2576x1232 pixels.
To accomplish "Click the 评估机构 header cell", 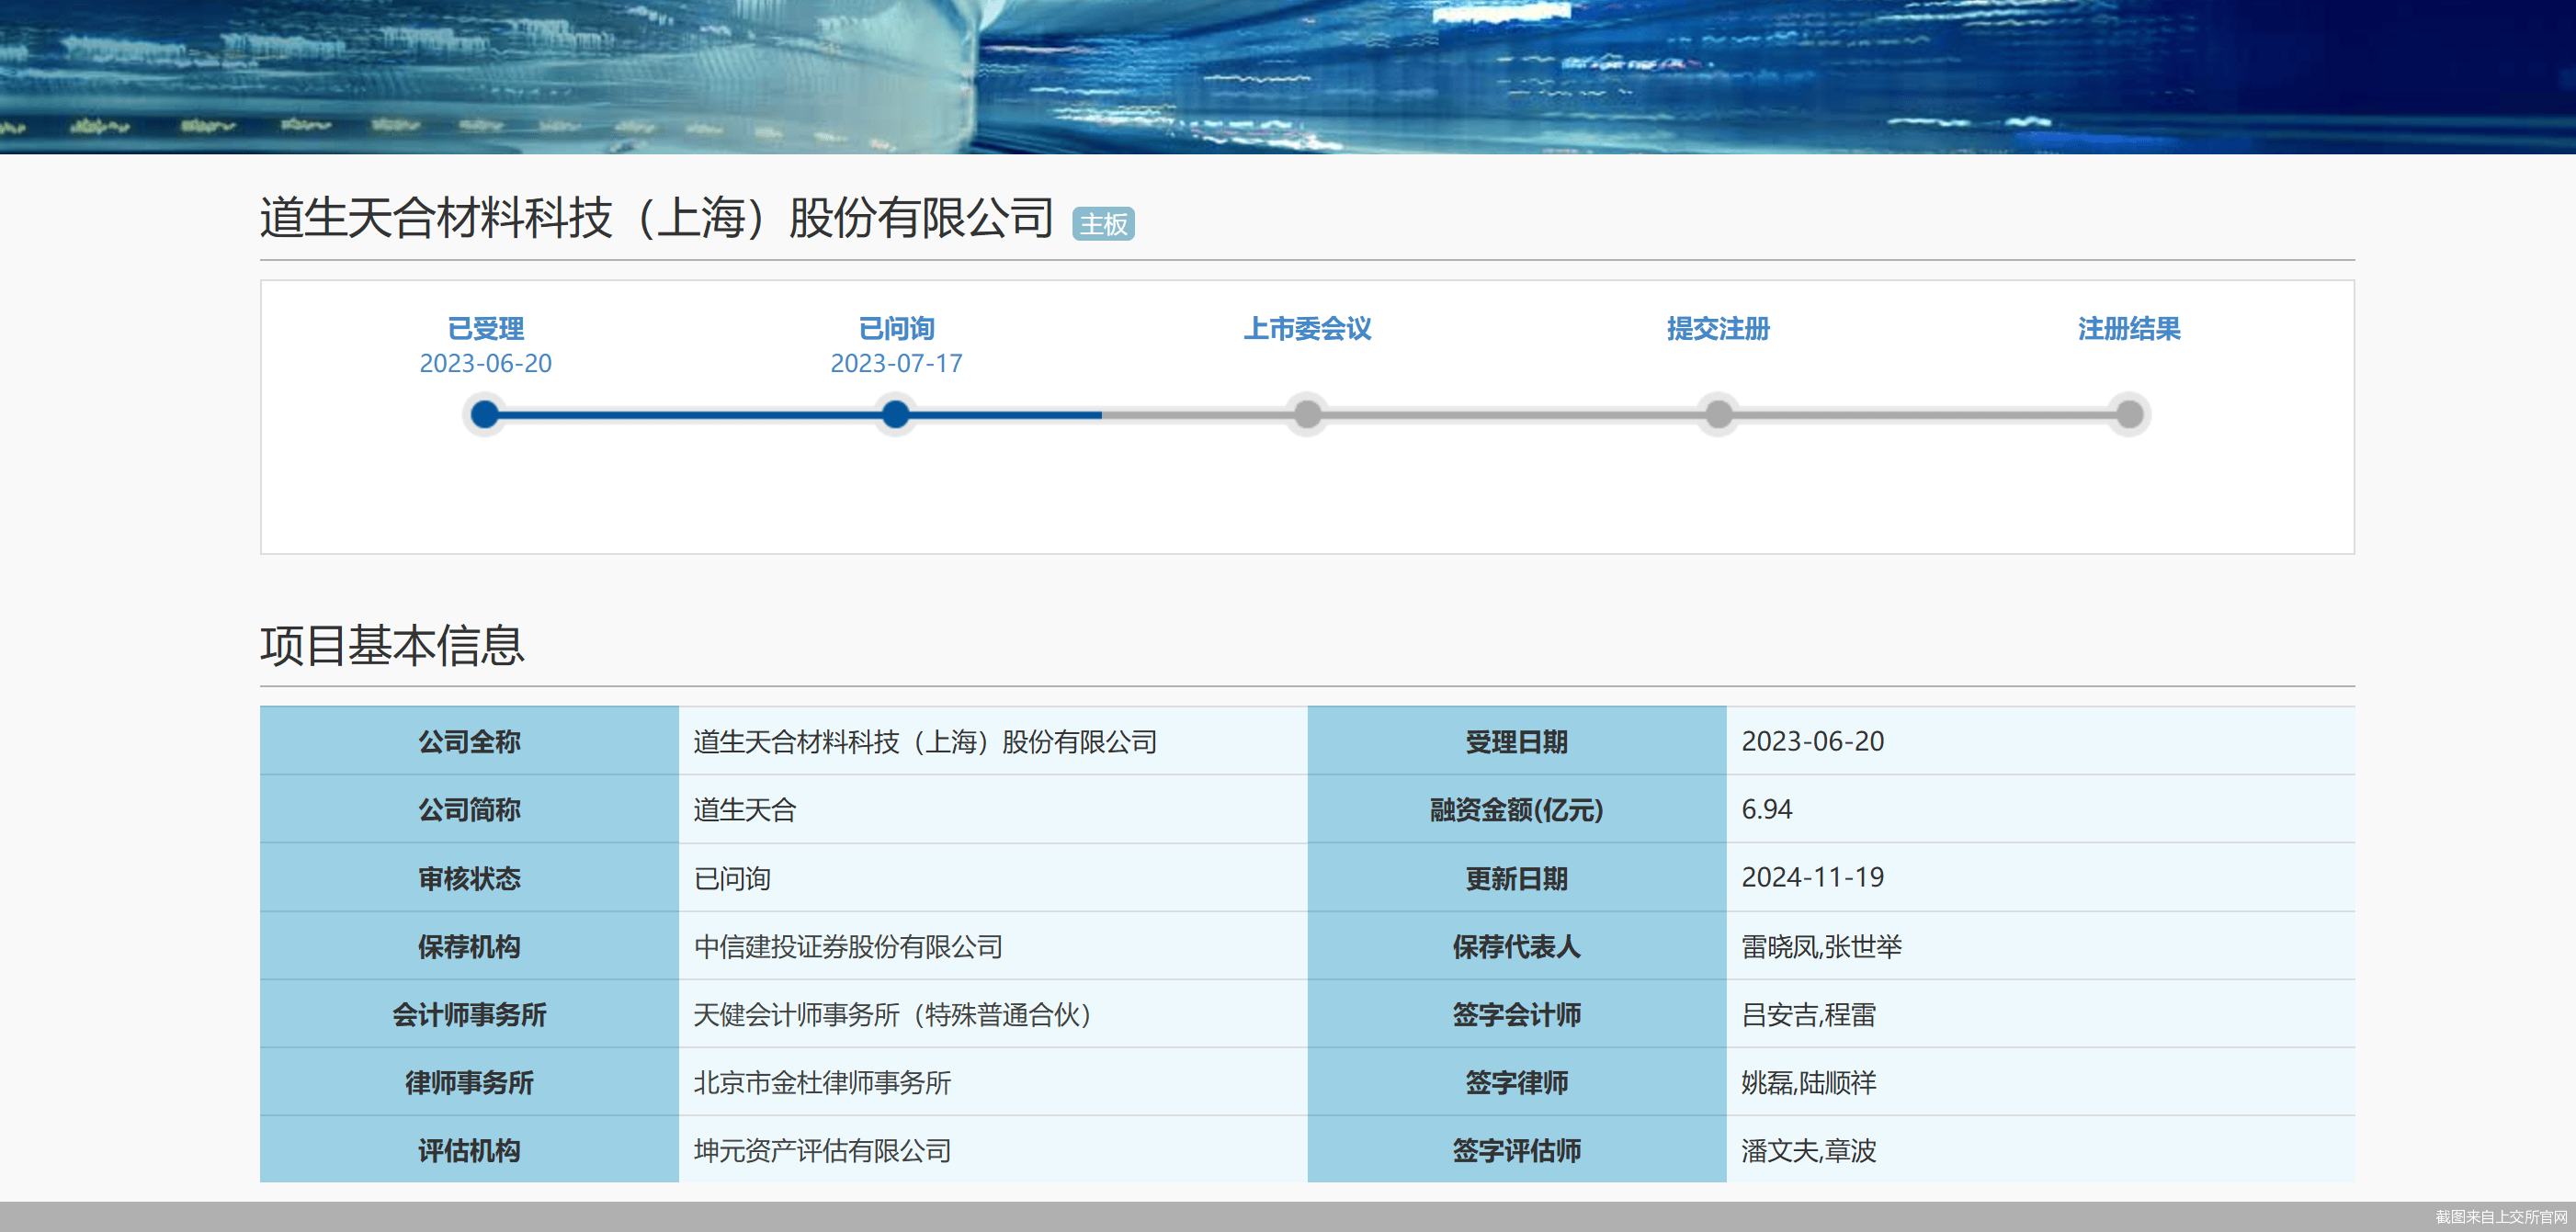I will click(x=469, y=1150).
